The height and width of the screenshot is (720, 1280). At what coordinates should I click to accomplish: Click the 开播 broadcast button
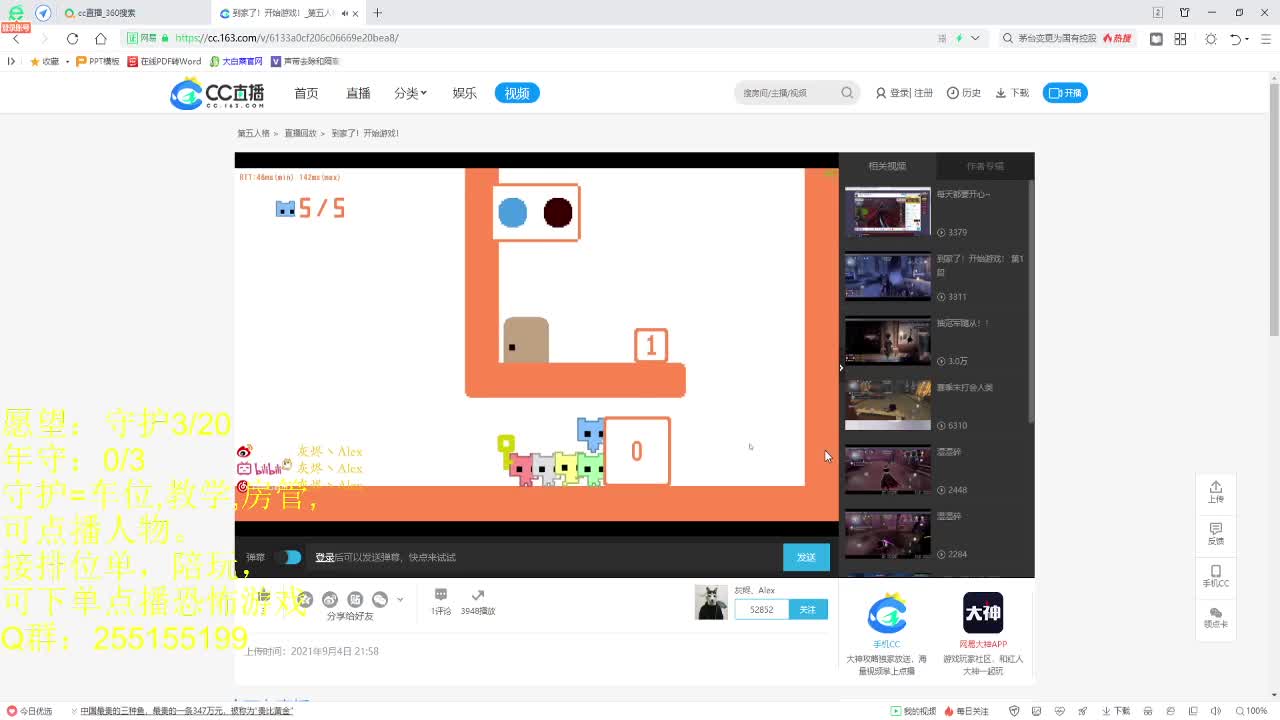1065,93
